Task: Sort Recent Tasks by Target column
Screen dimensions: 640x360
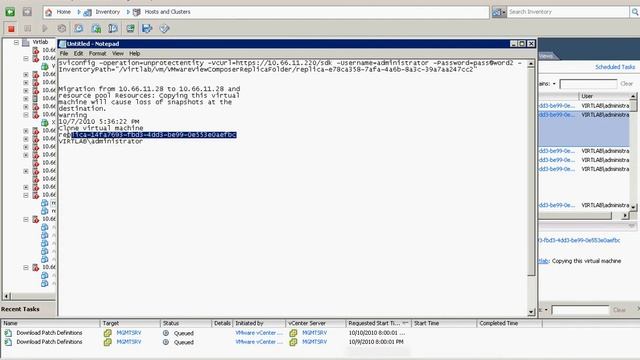Action: point(130,323)
